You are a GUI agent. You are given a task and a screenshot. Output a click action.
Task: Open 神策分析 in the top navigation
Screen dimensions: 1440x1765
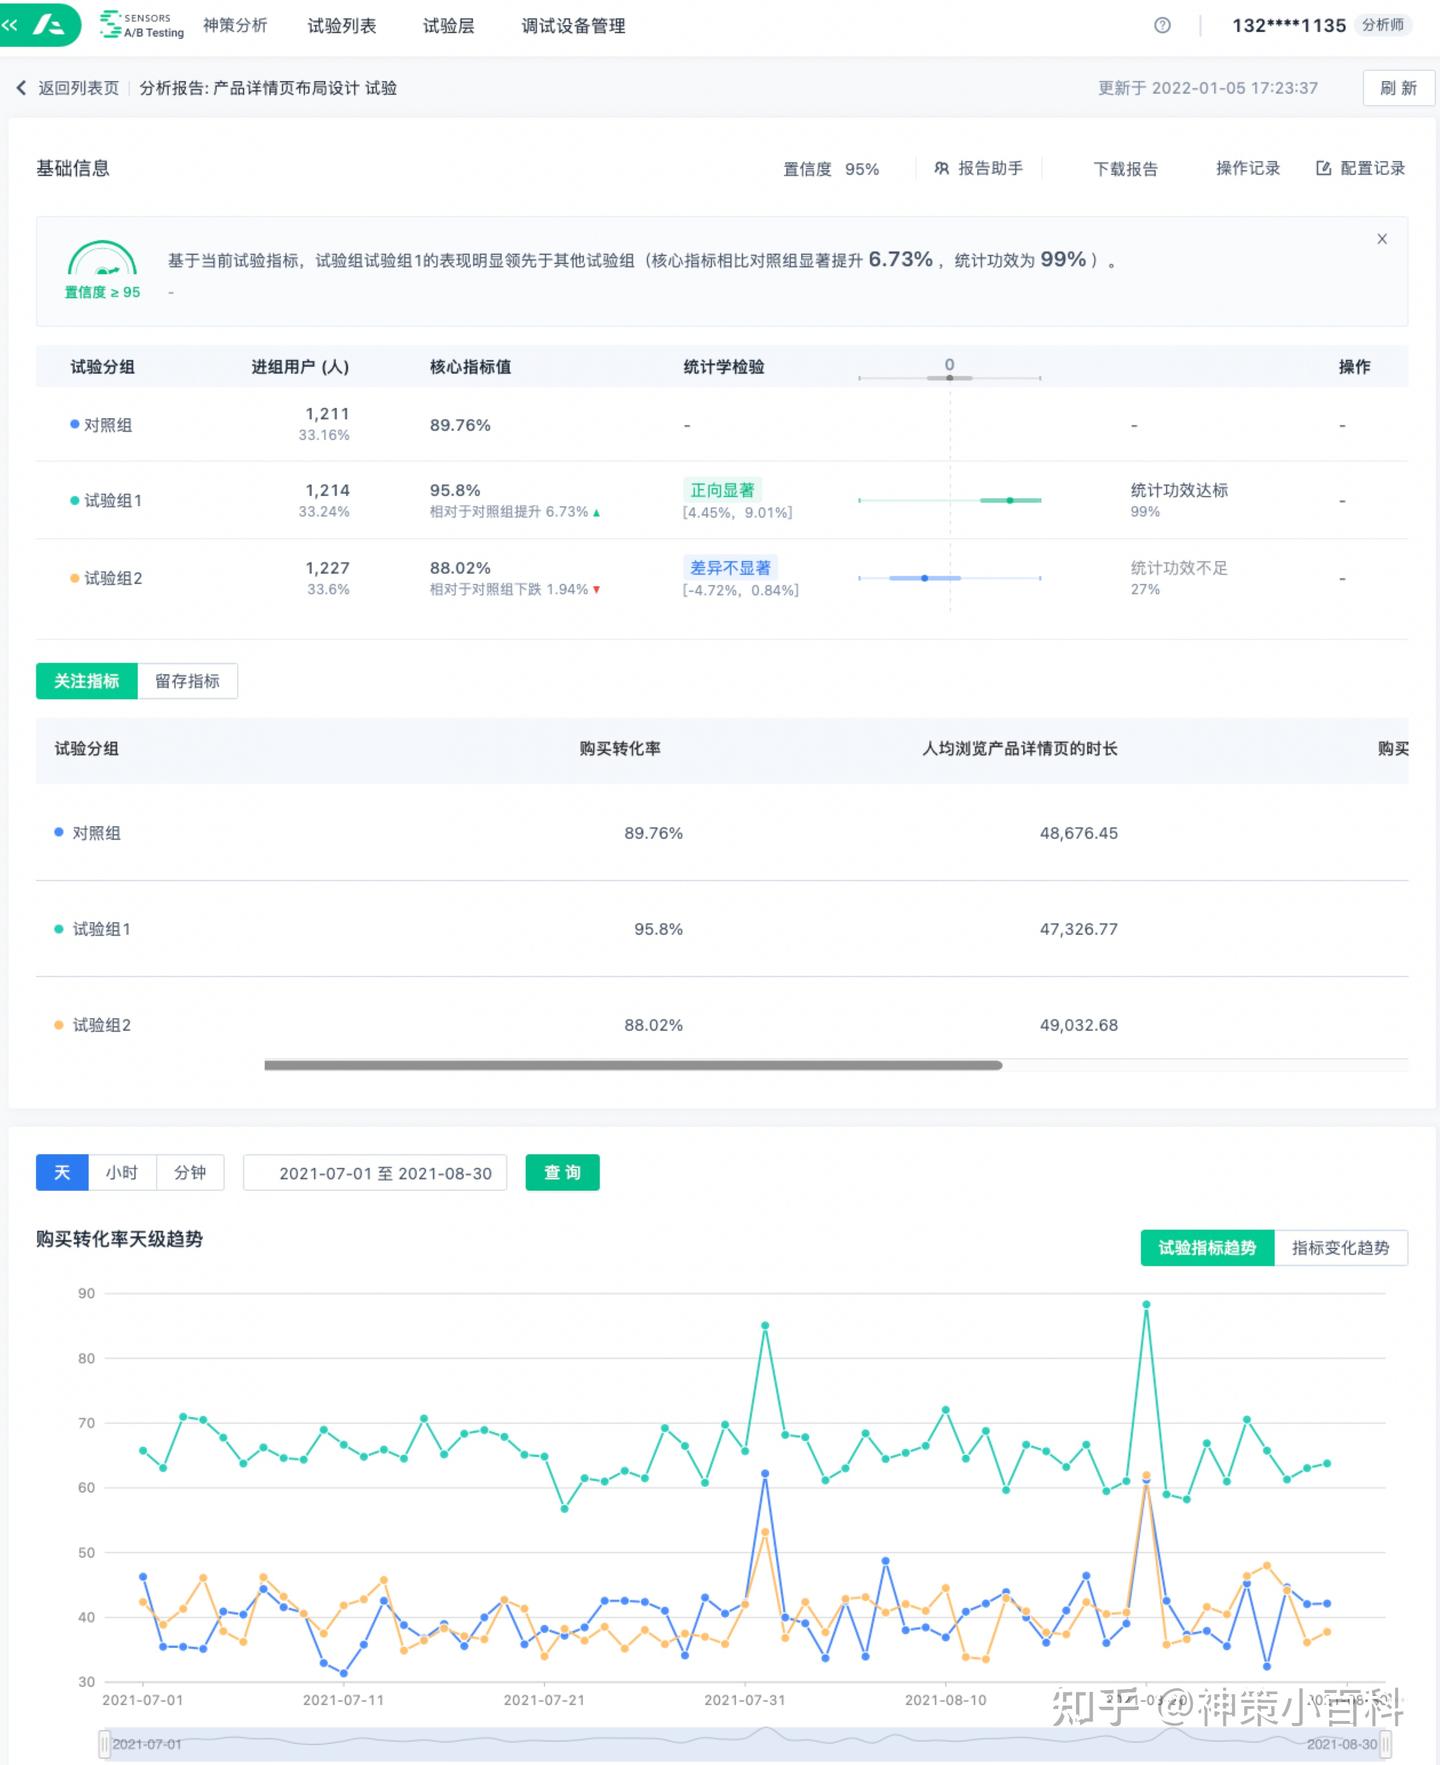(235, 26)
